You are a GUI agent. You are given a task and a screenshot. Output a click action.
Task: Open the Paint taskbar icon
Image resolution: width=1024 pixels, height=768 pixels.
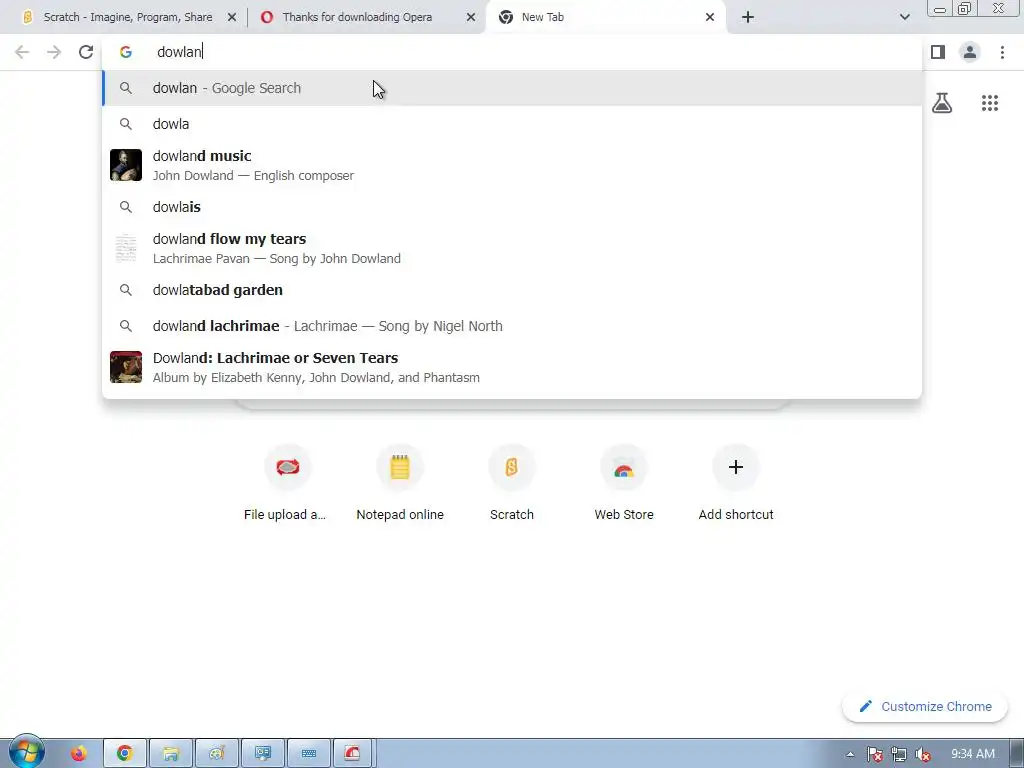pos(217,754)
